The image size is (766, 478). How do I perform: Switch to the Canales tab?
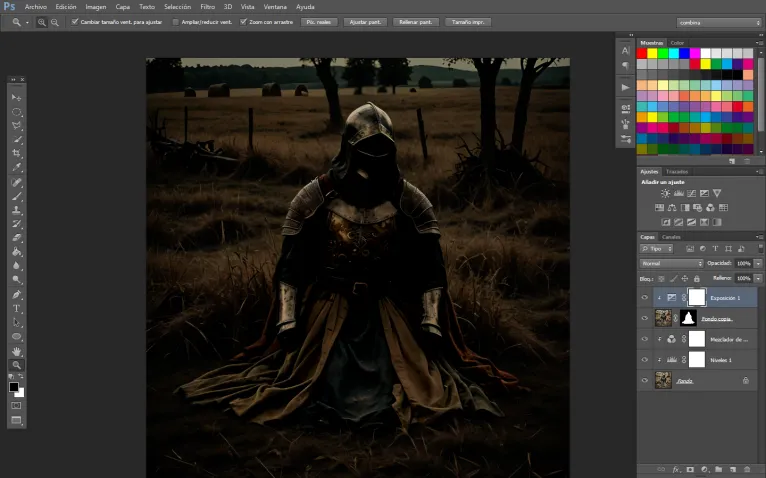click(671, 237)
